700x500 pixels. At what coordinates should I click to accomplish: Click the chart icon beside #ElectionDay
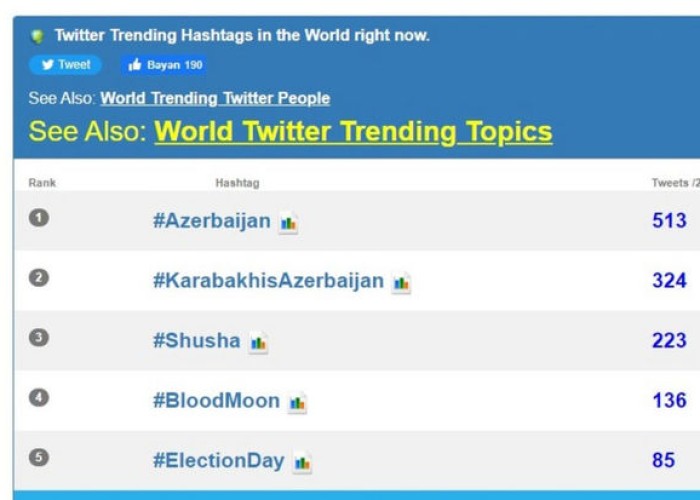302,463
